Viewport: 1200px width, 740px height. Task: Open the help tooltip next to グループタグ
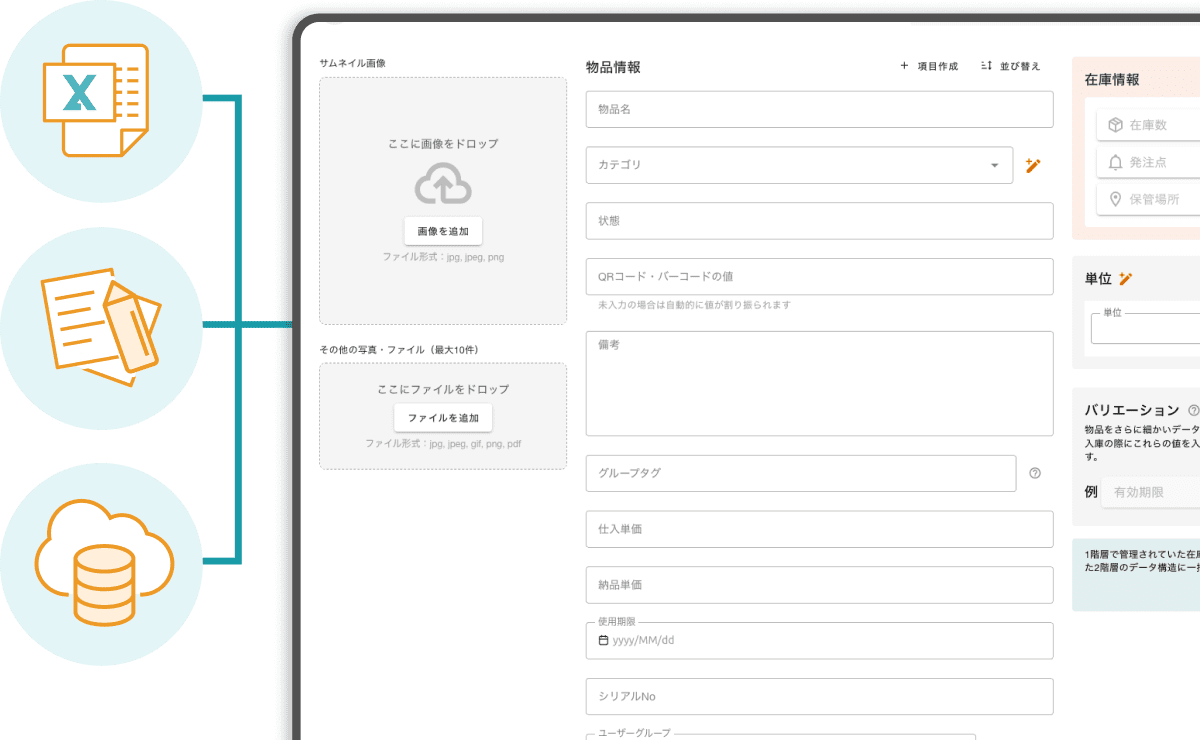pos(1035,473)
